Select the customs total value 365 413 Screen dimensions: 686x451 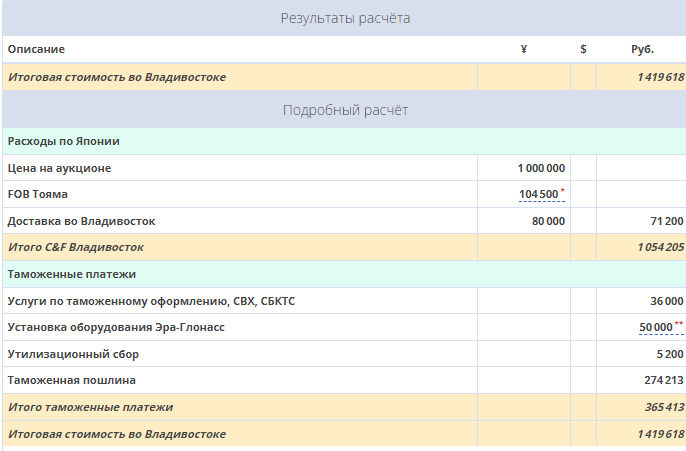tap(664, 407)
